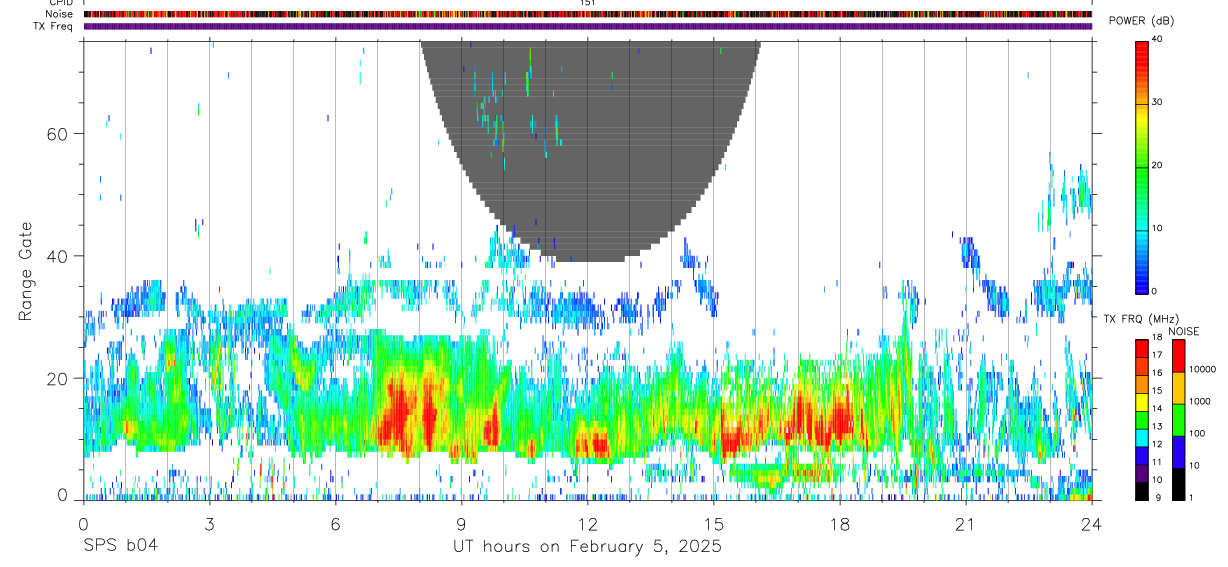
Task: Click the 18 tick on TX frequency legend
Action: [1157, 338]
